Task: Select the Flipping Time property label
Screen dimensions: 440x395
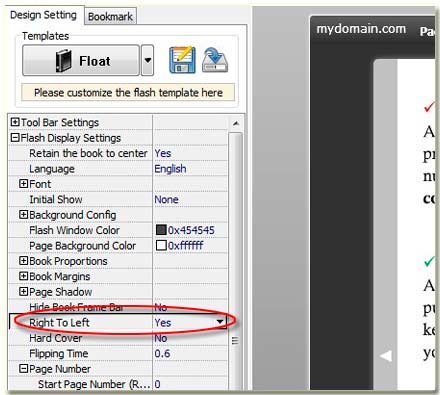Action: (x=59, y=353)
